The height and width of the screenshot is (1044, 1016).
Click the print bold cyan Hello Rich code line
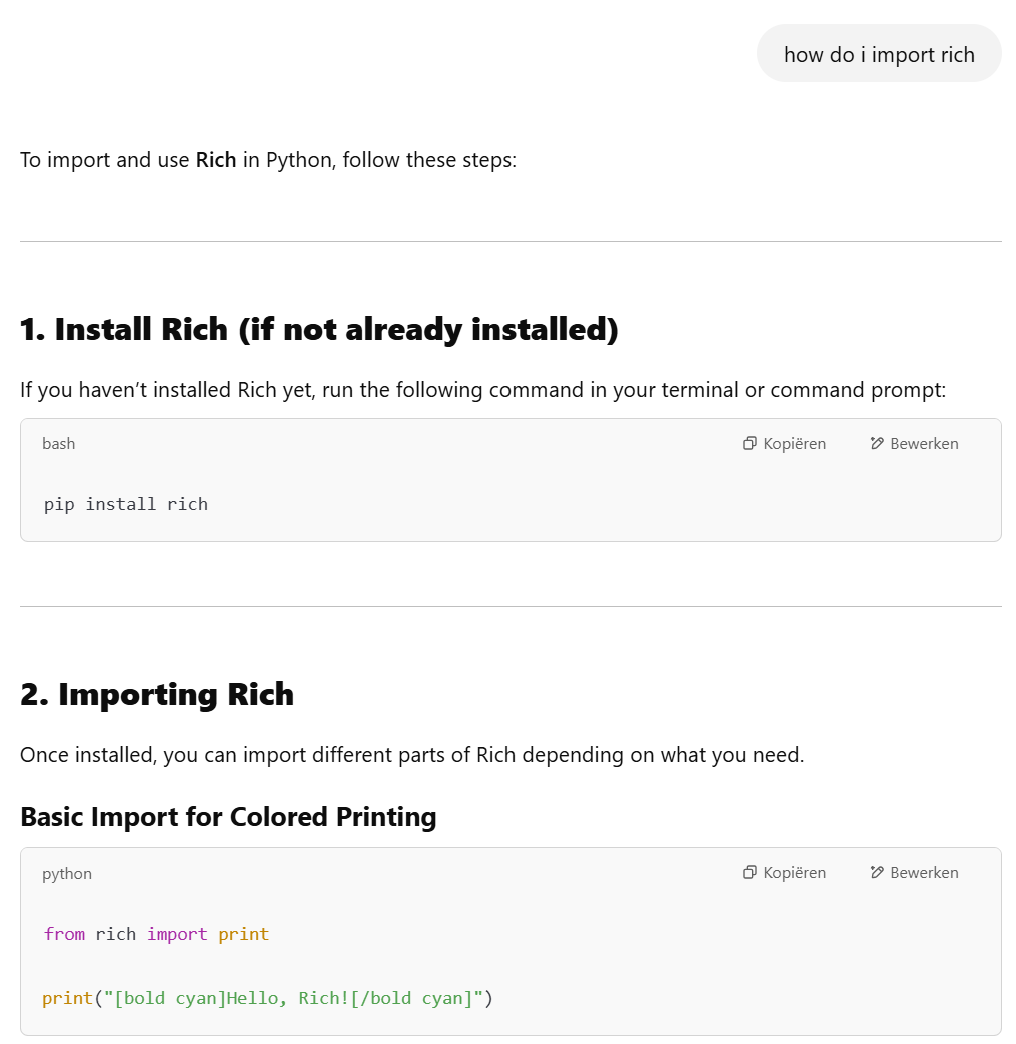pos(267,998)
